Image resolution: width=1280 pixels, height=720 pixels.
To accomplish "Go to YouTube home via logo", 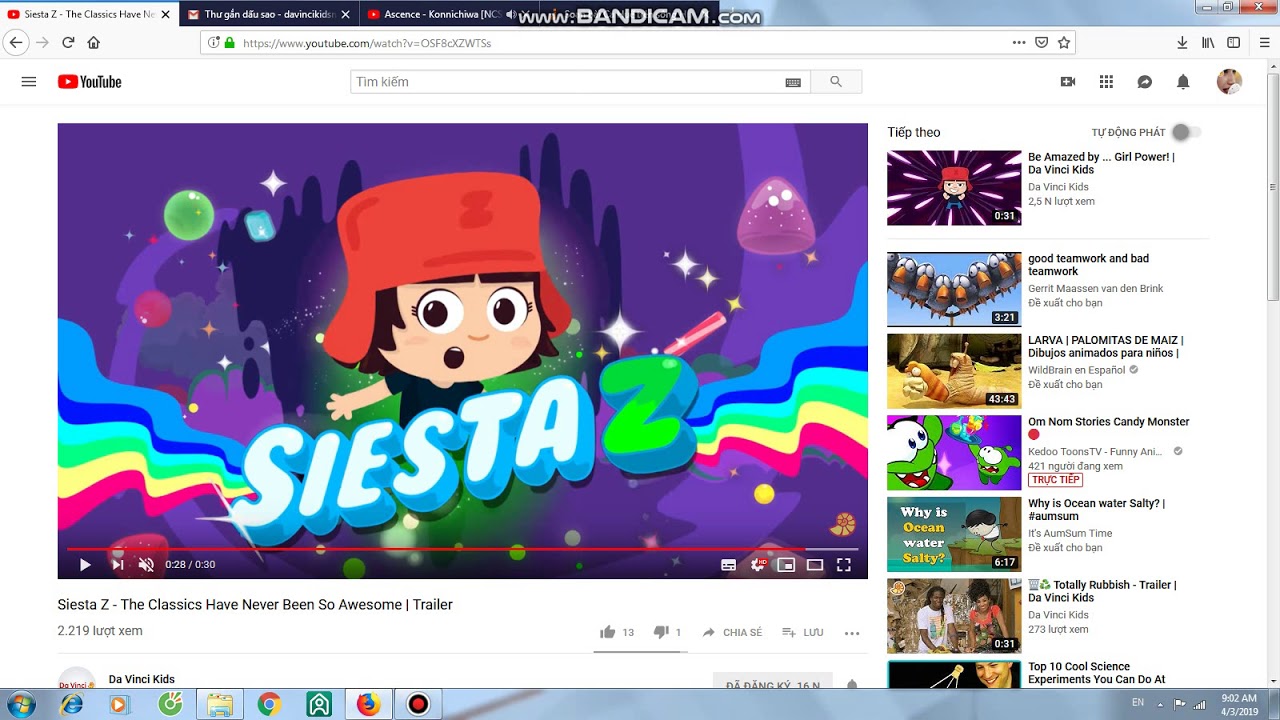I will 90,82.
